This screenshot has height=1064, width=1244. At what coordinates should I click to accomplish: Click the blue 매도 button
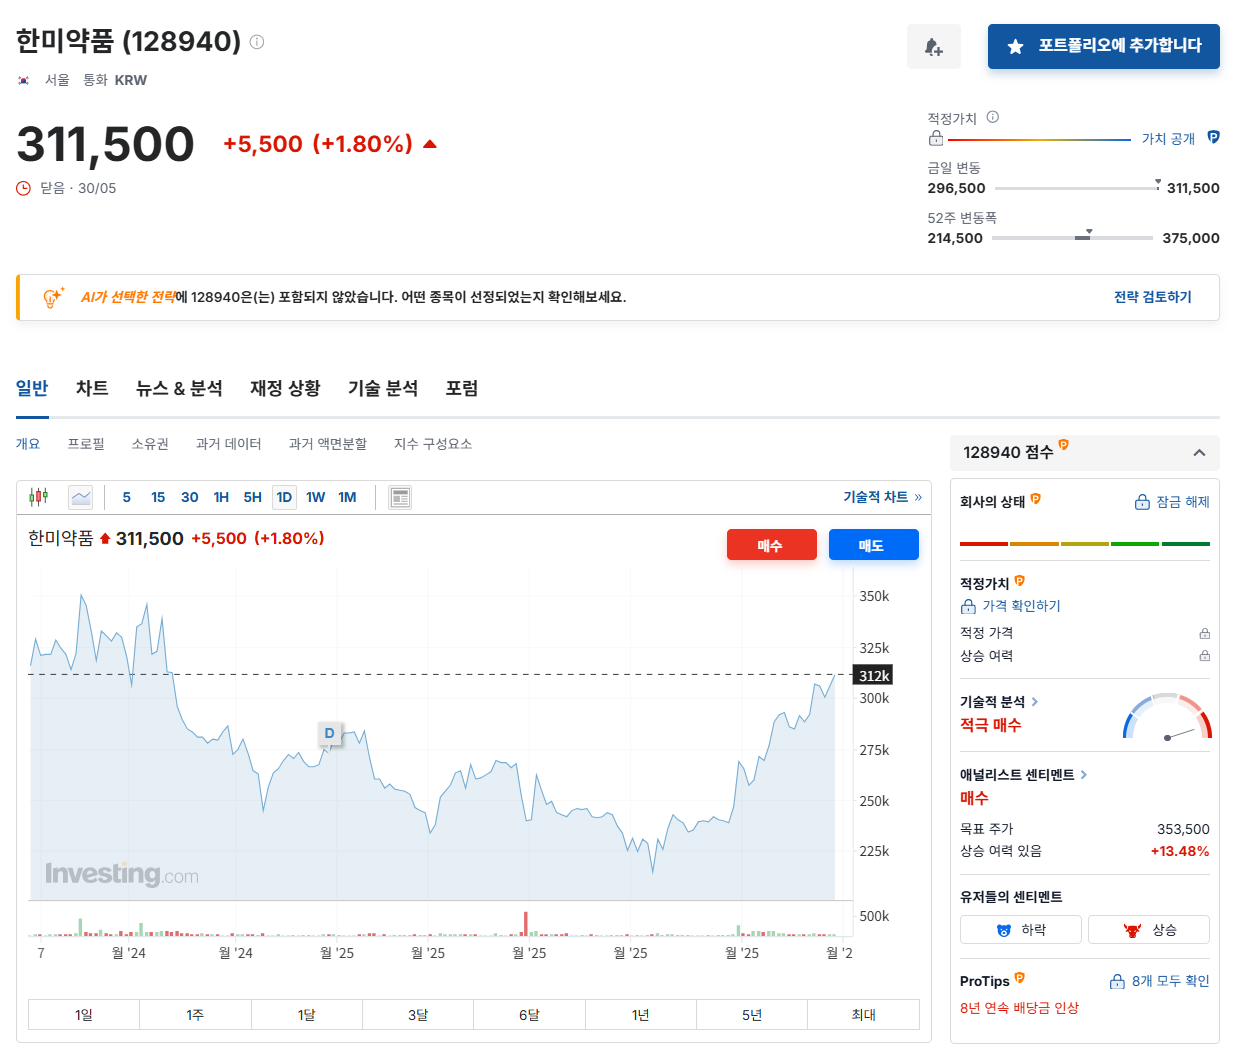[873, 545]
